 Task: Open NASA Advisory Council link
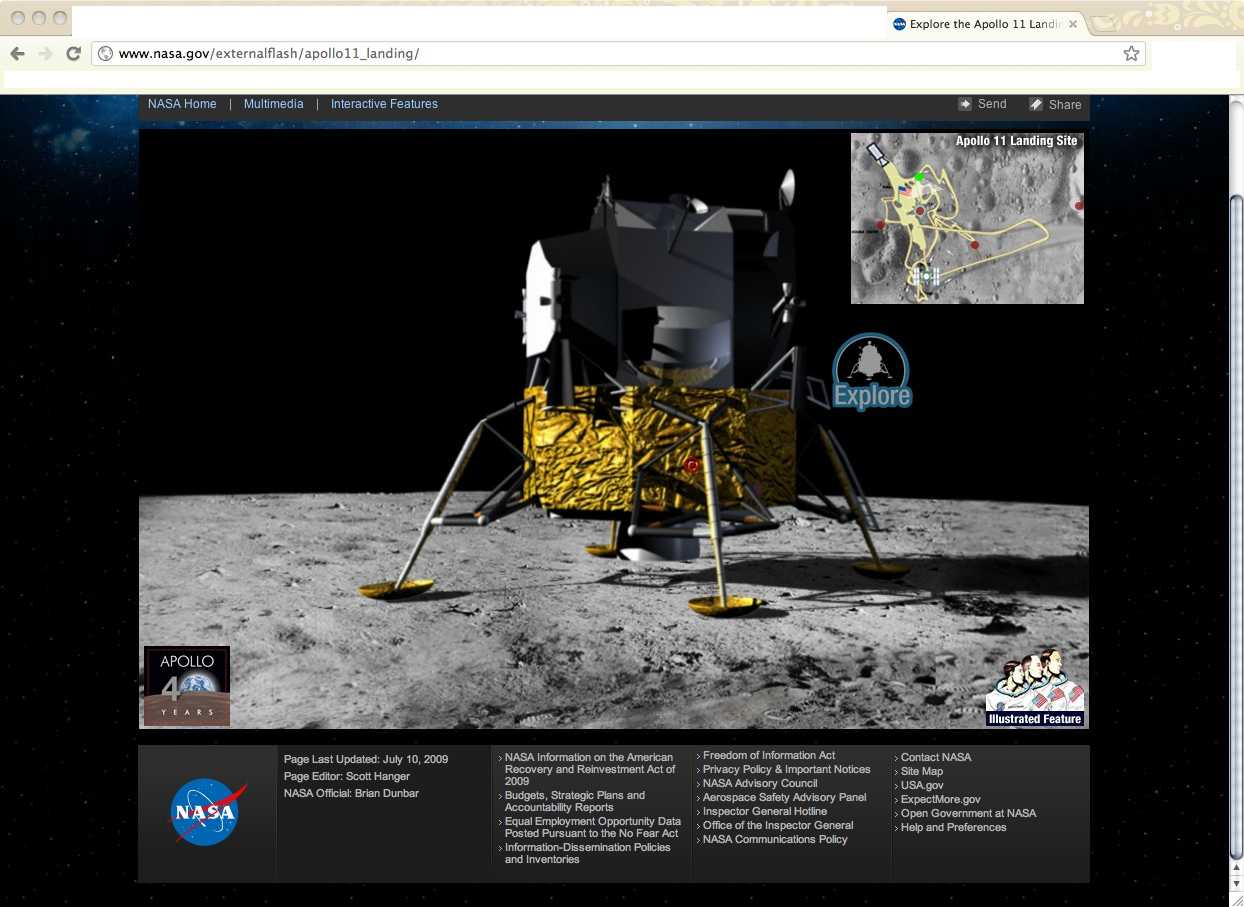tap(760, 783)
